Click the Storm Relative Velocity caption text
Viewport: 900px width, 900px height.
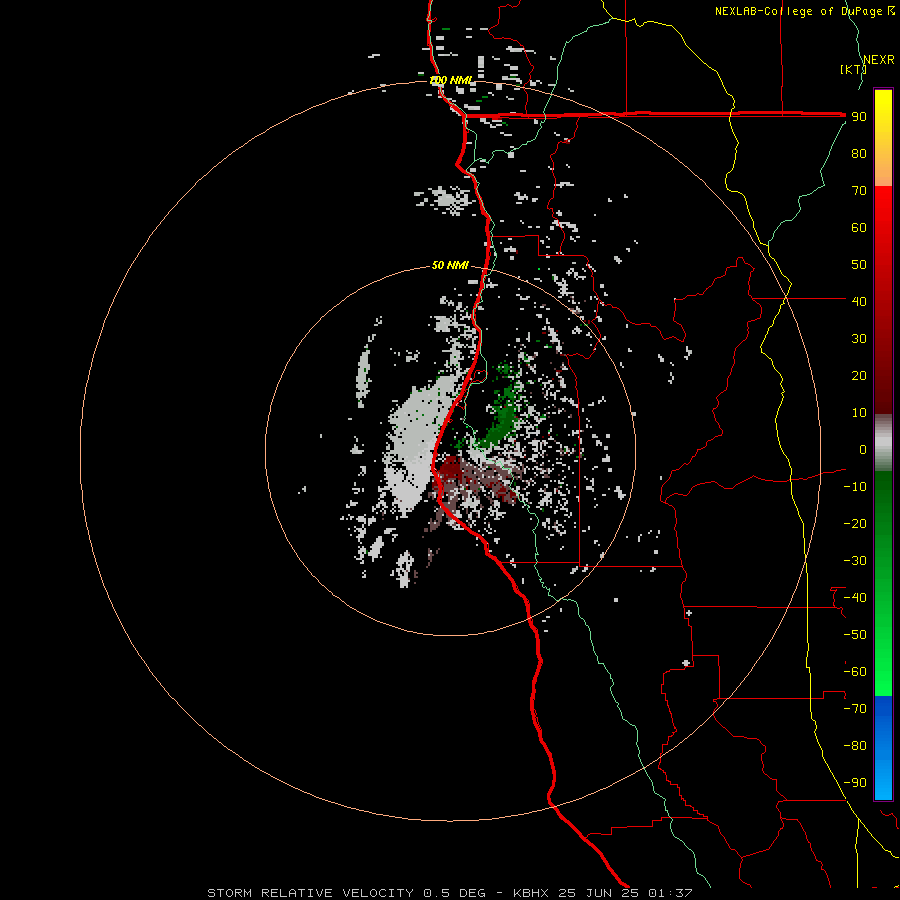pyautogui.click(x=449, y=893)
